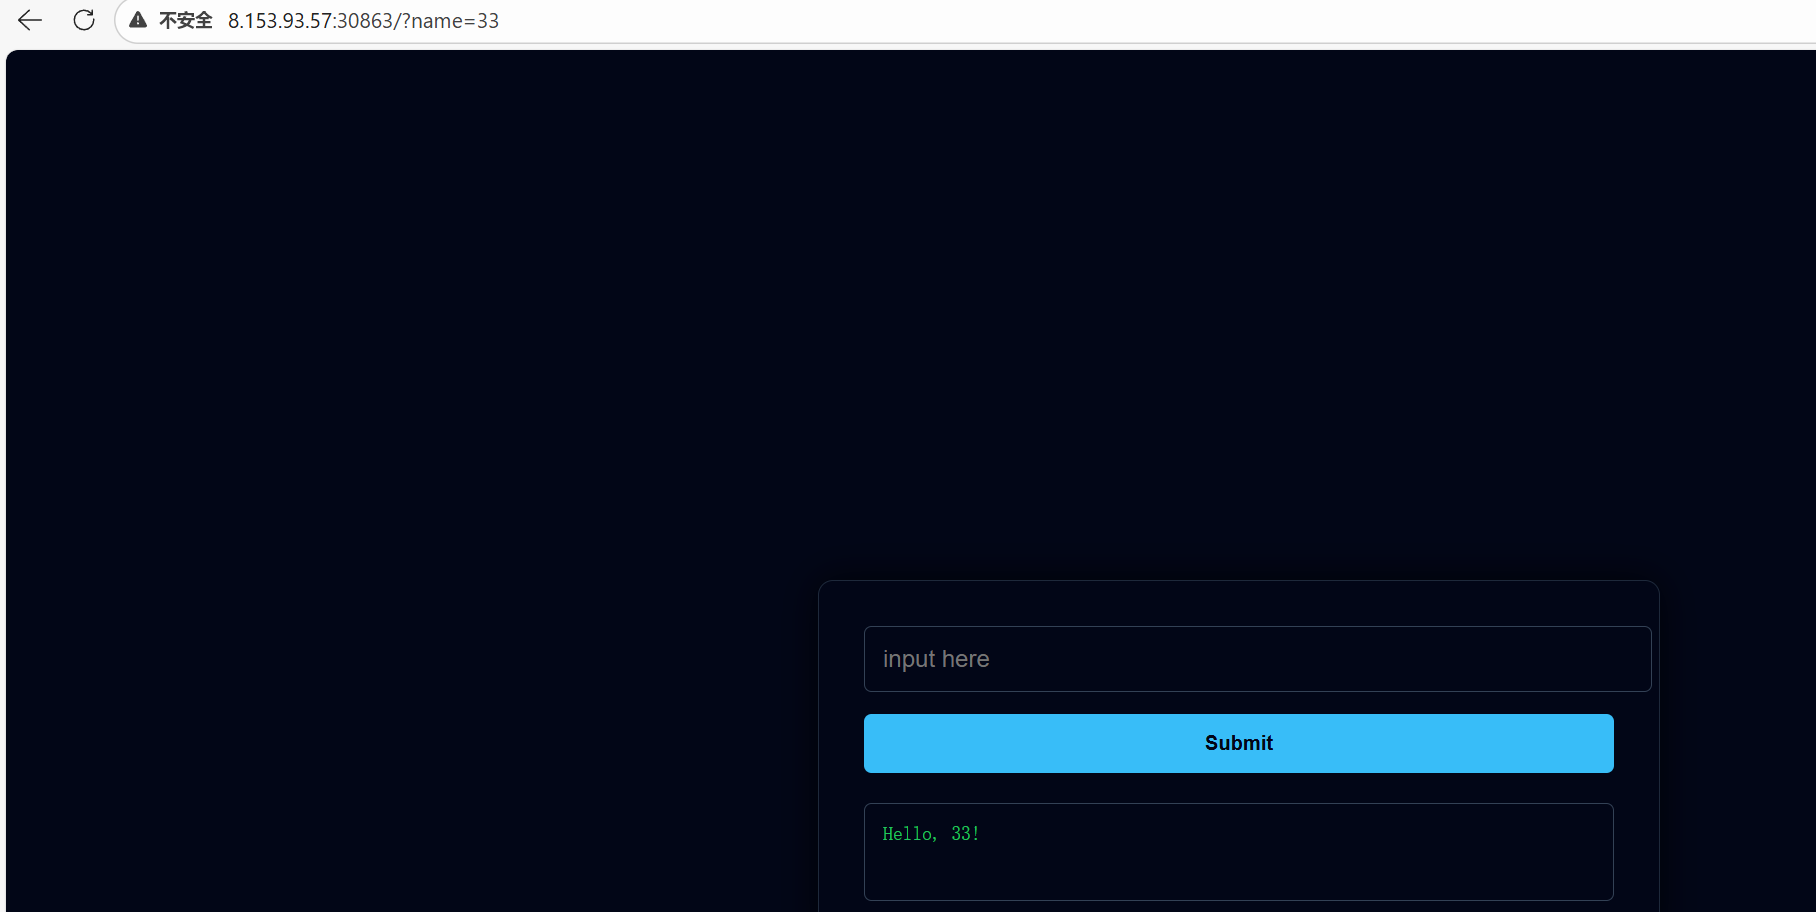The height and width of the screenshot is (912, 1816).
Task: Click the Submit label on the button
Action: point(1238,743)
